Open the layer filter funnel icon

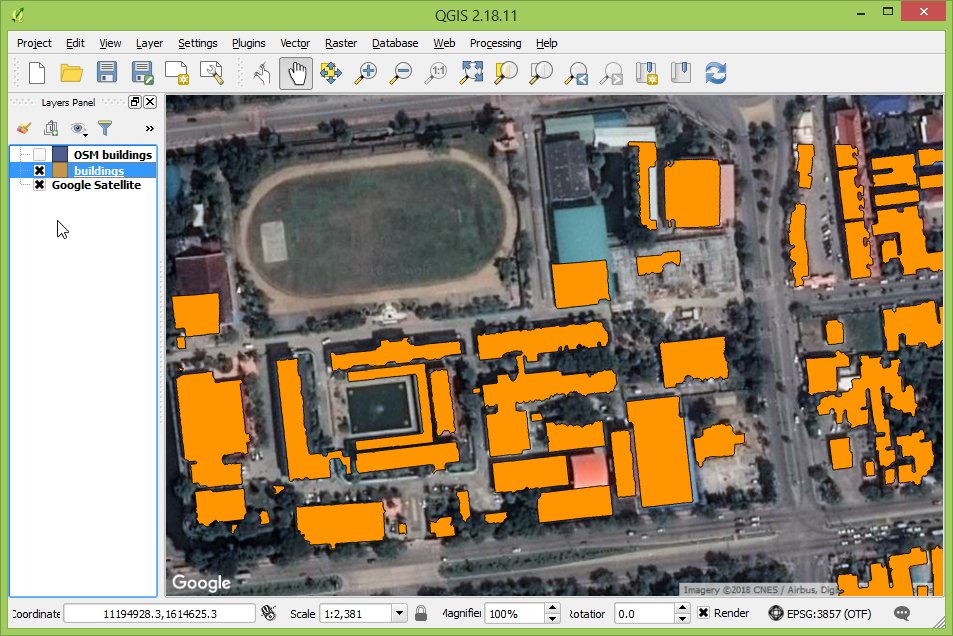(104, 128)
